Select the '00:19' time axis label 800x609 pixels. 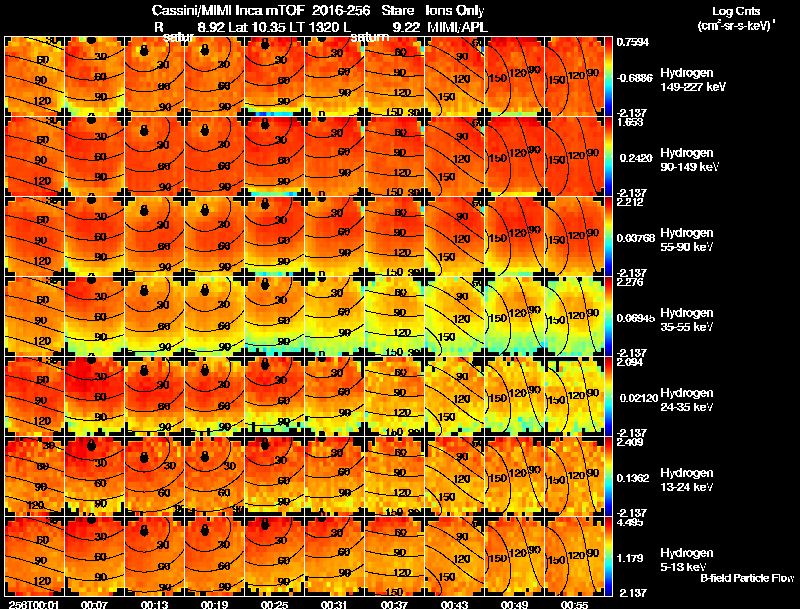pos(214,604)
